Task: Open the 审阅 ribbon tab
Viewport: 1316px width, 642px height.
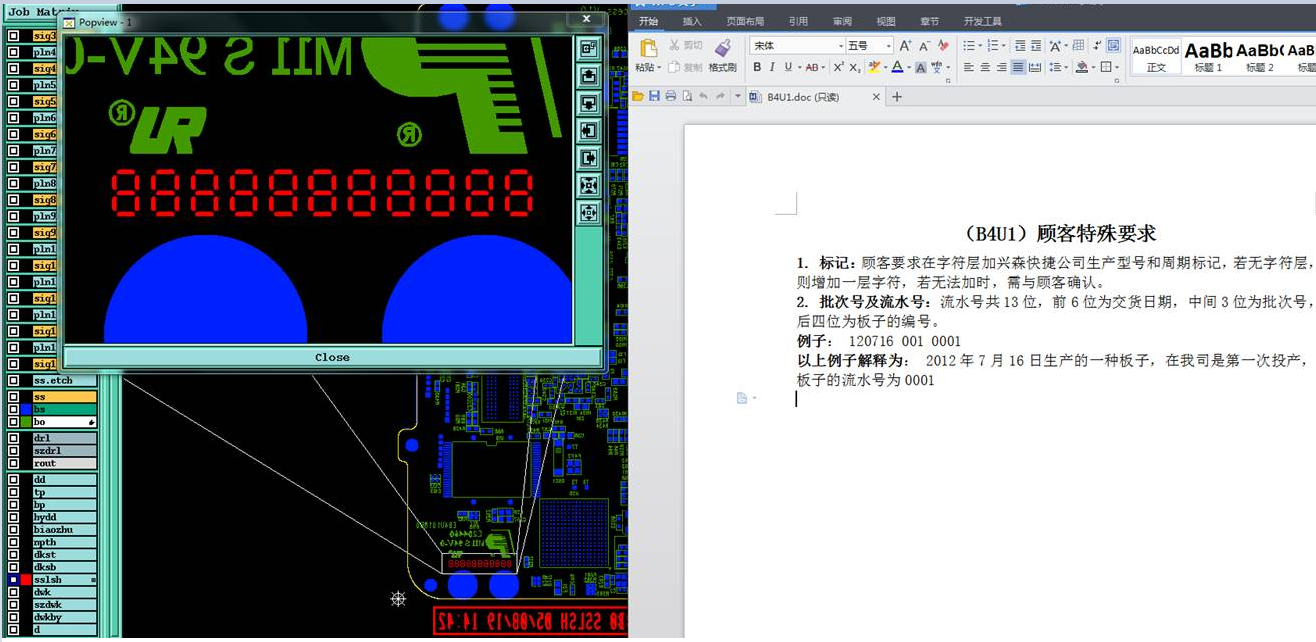Action: pyautogui.click(x=842, y=22)
